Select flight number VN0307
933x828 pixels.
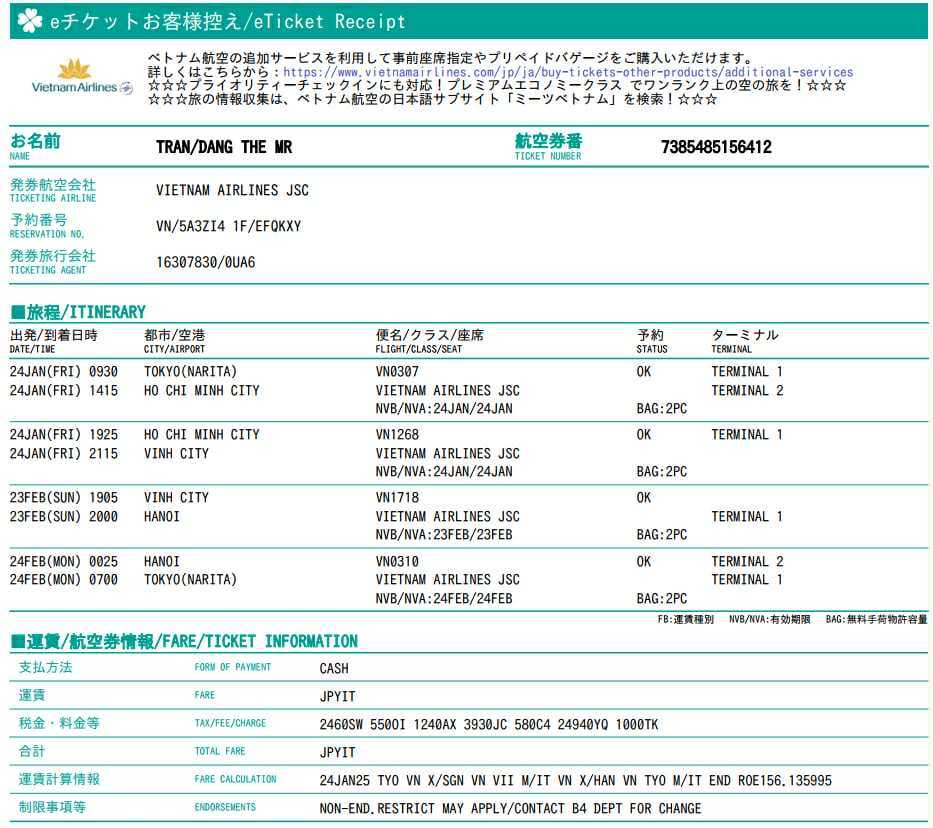(x=397, y=371)
